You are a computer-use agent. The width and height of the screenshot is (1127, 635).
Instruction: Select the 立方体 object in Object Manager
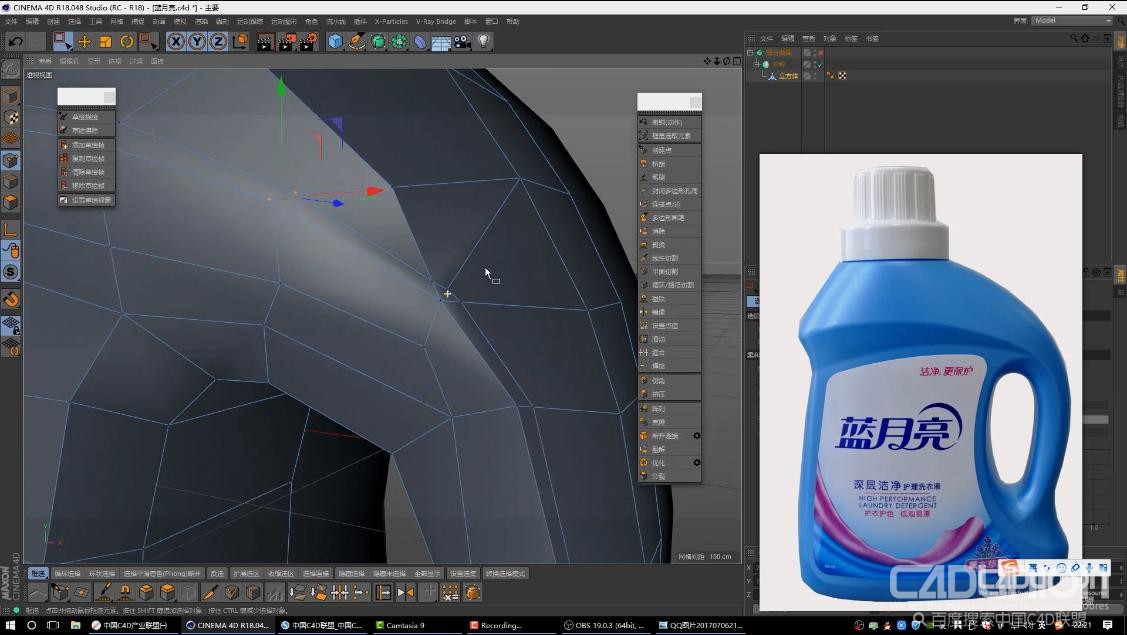point(788,76)
